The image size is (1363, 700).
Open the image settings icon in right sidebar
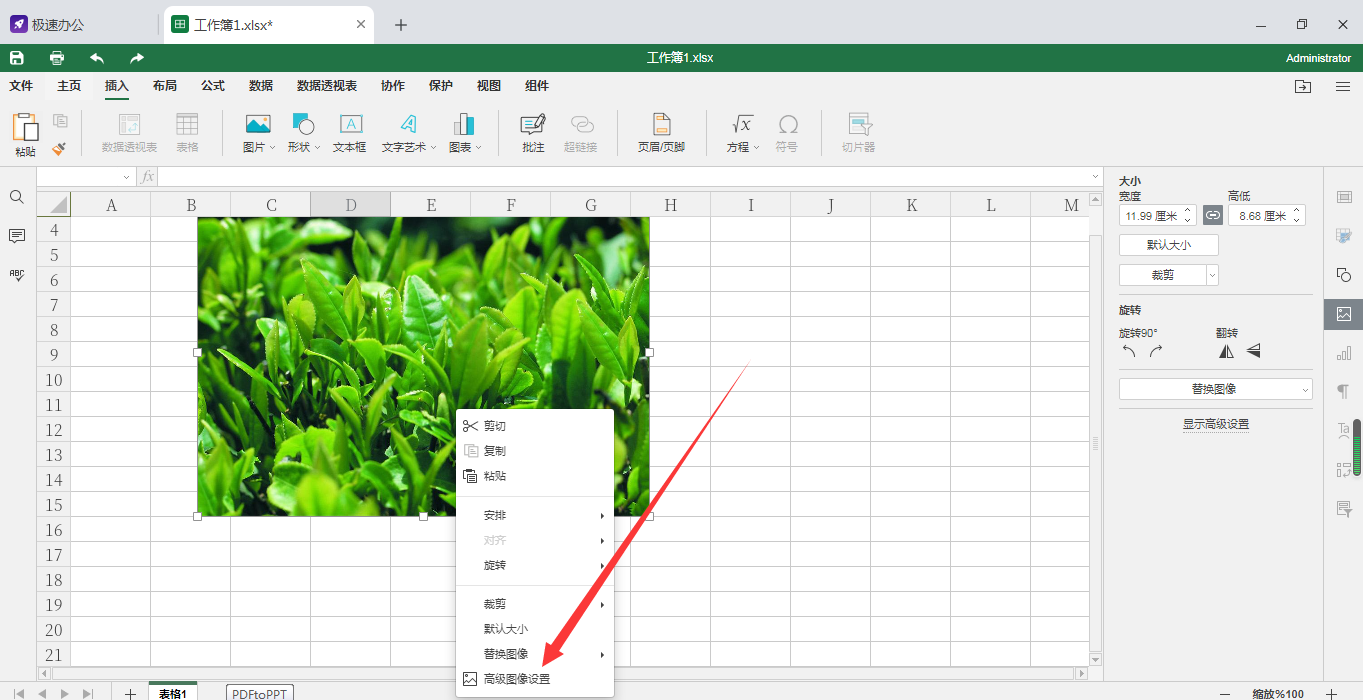coord(1344,314)
